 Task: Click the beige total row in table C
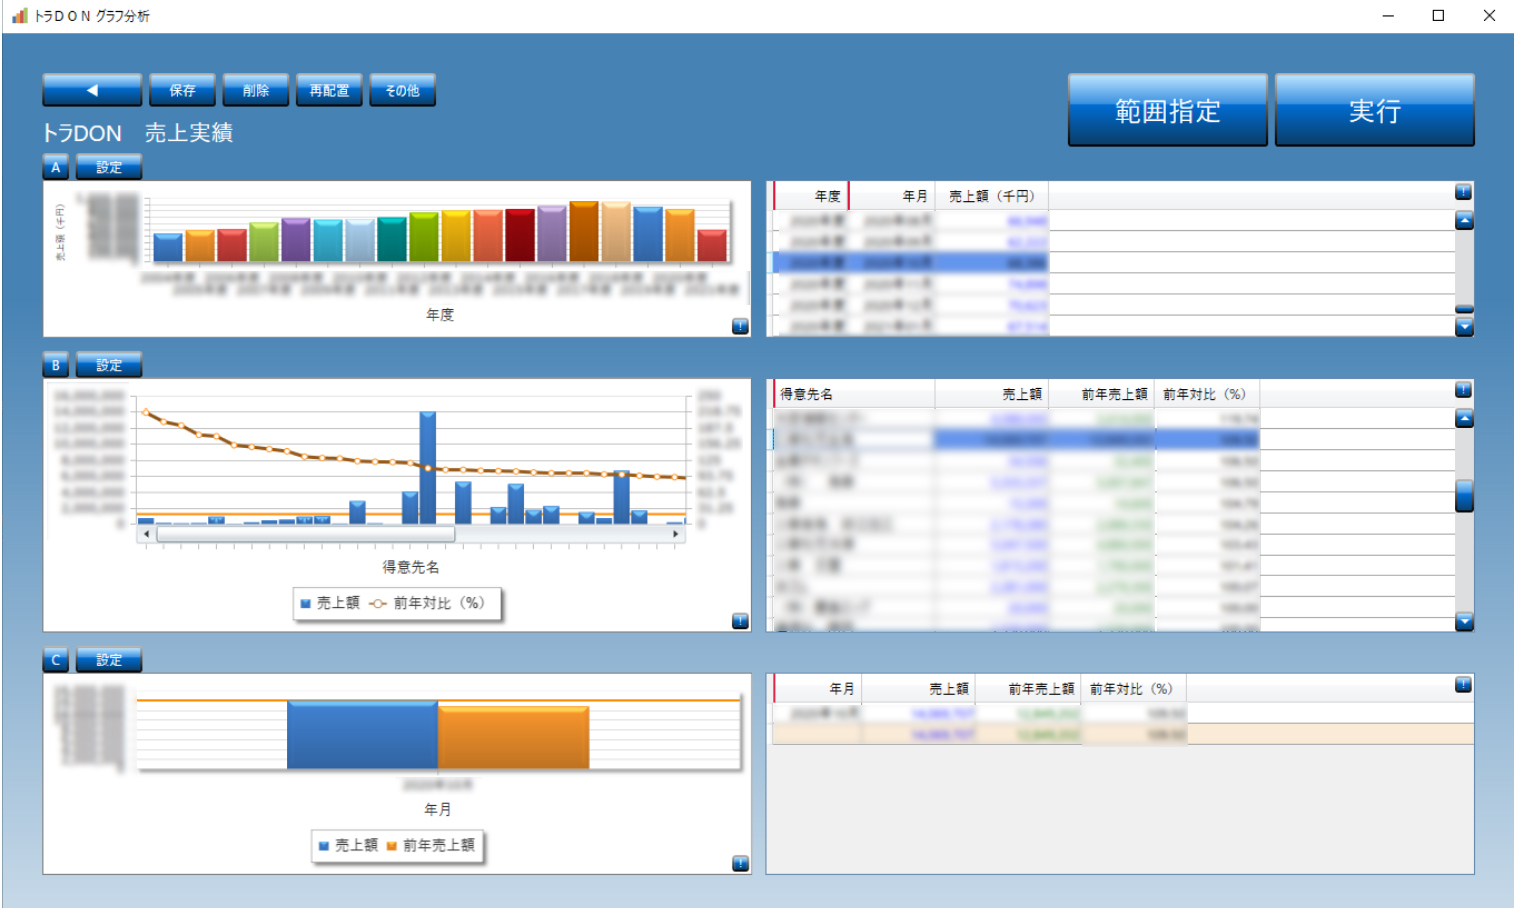[1122, 734]
